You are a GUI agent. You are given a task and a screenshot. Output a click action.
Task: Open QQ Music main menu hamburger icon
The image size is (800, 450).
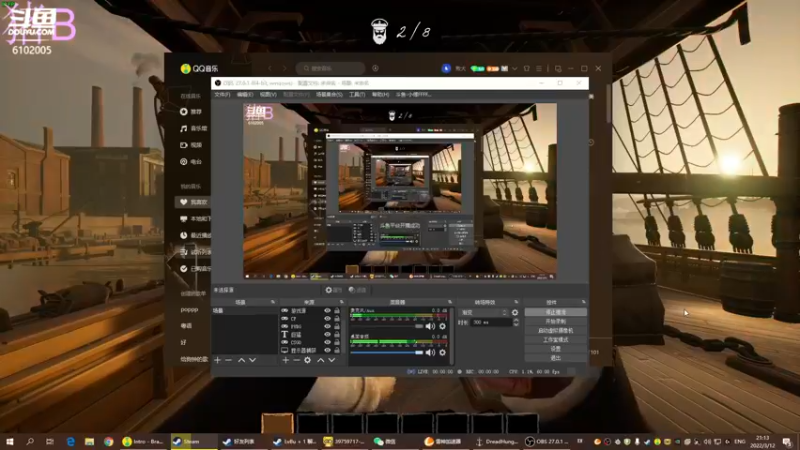coord(539,68)
